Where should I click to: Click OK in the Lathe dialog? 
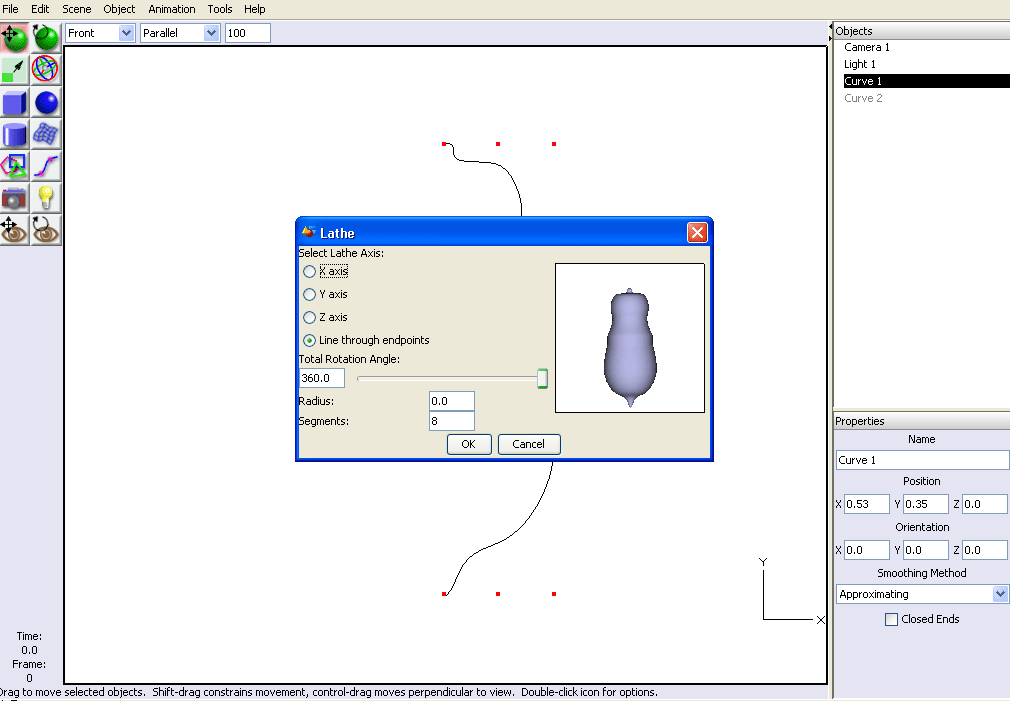point(468,444)
